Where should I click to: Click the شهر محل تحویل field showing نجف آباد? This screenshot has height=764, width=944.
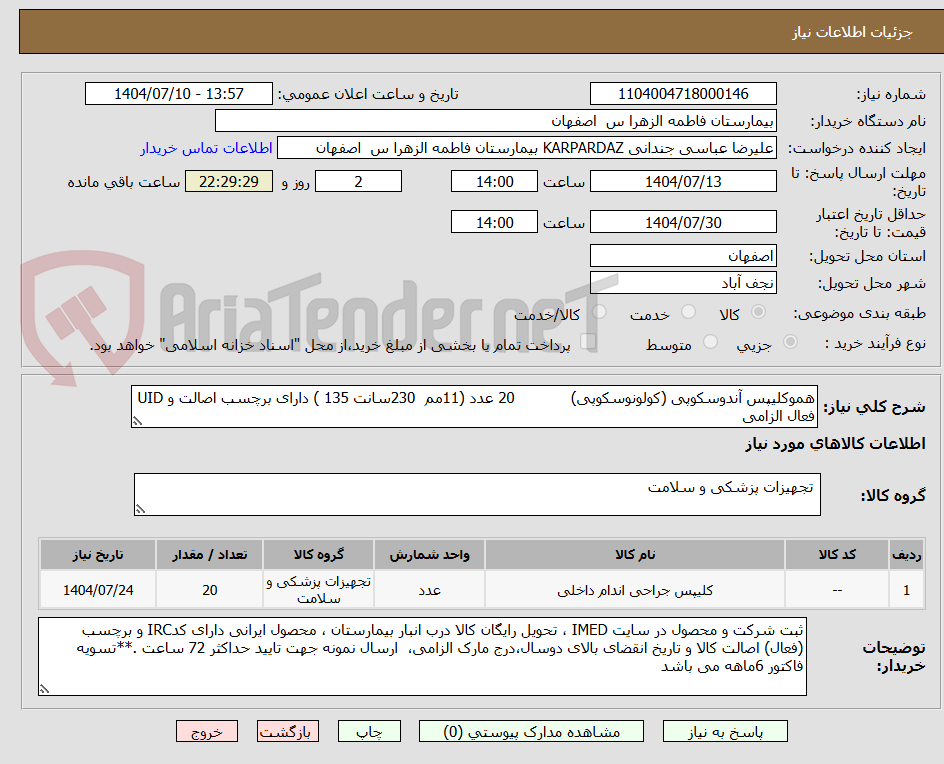pos(683,283)
